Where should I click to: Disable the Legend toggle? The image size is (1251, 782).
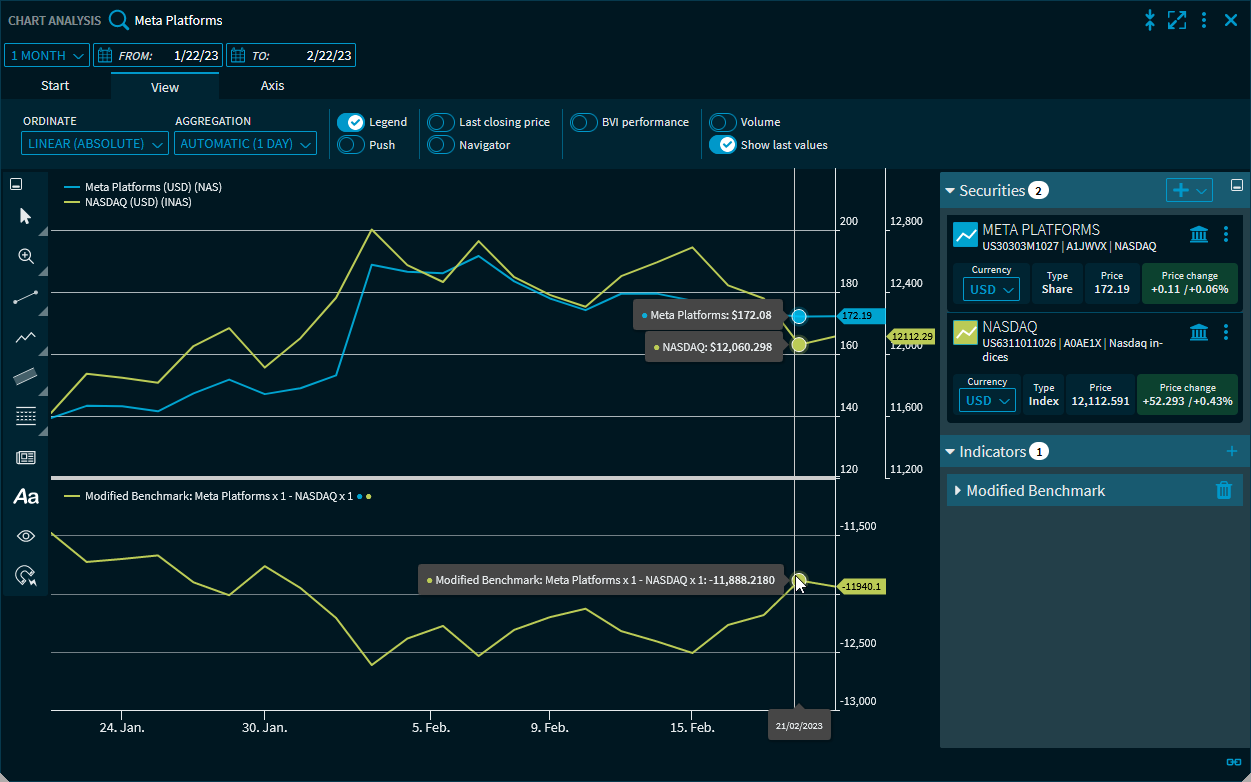pyautogui.click(x=350, y=122)
